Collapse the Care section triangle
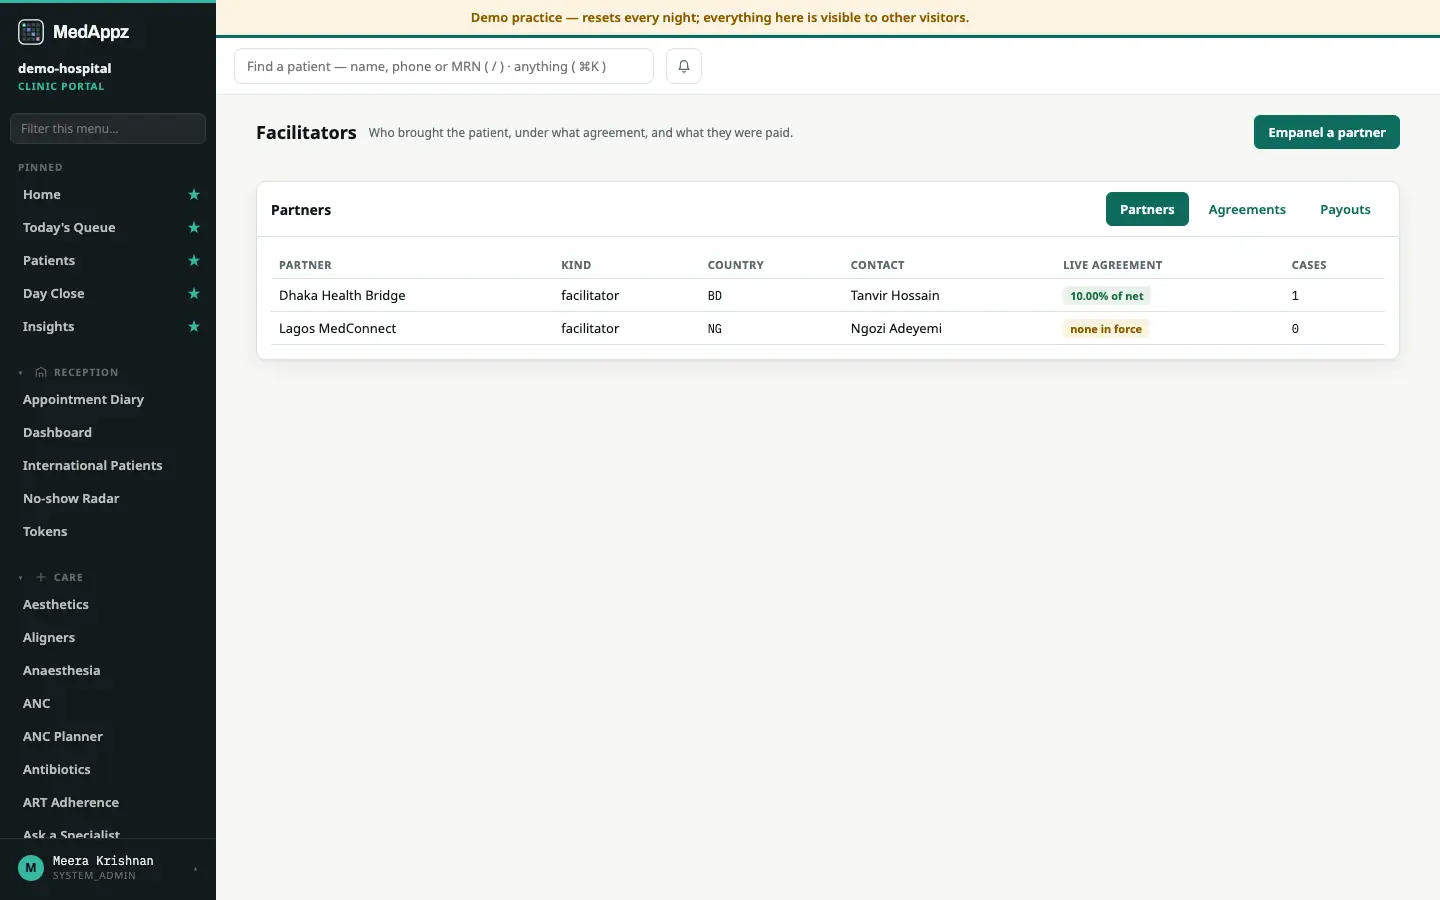Image resolution: width=1440 pixels, height=900 pixels. [x=21, y=578]
